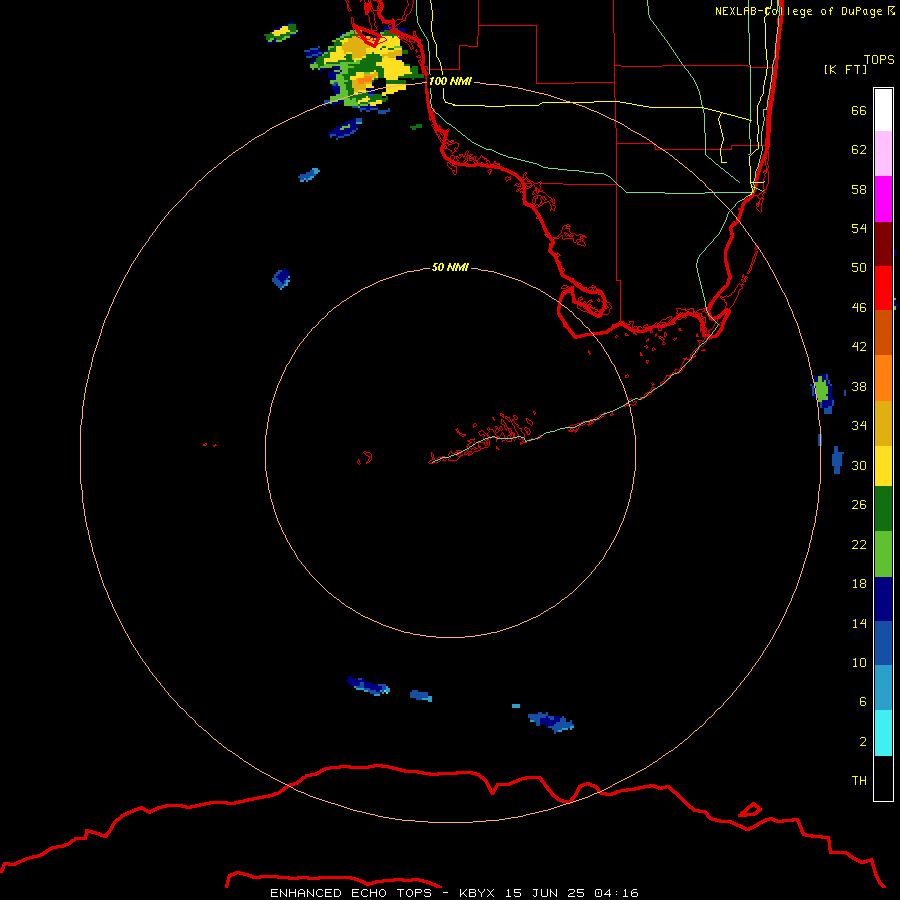Click the "100 NMI" range ring label
Viewport: 900px width, 900px height.
(x=450, y=81)
